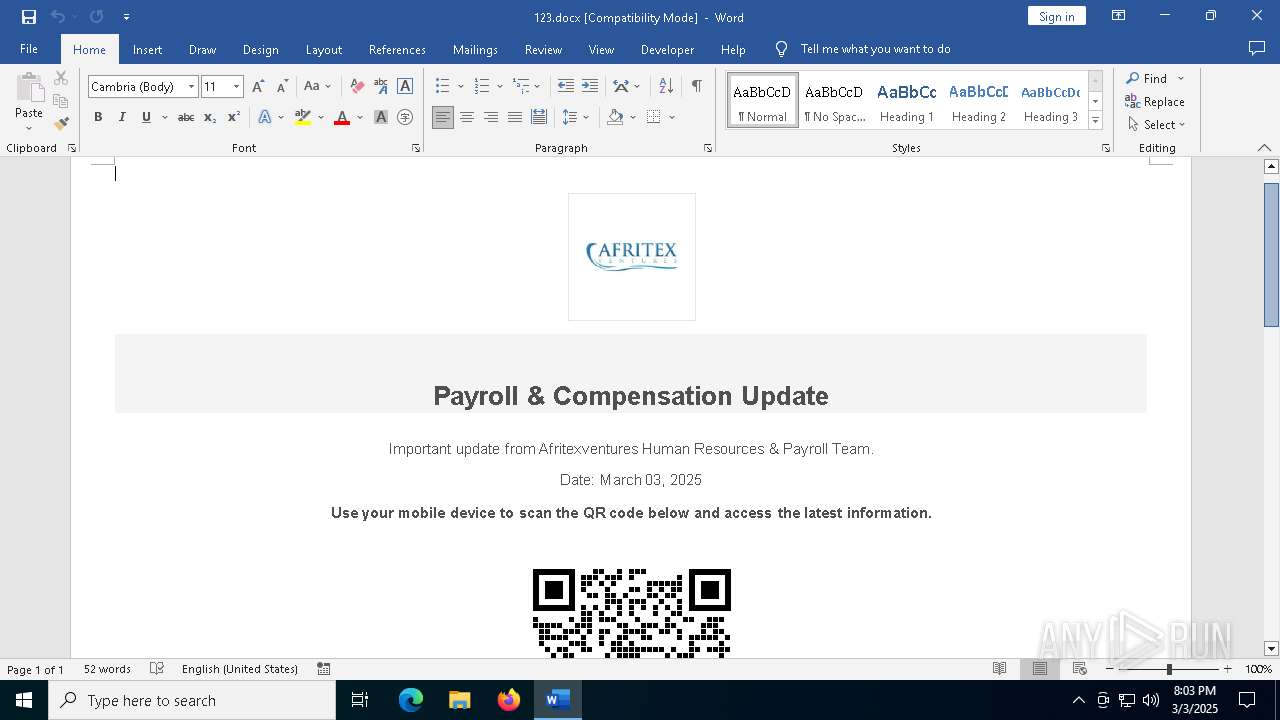This screenshot has height=720, width=1280.
Task: Open the Character Border icon
Action: pos(405,86)
